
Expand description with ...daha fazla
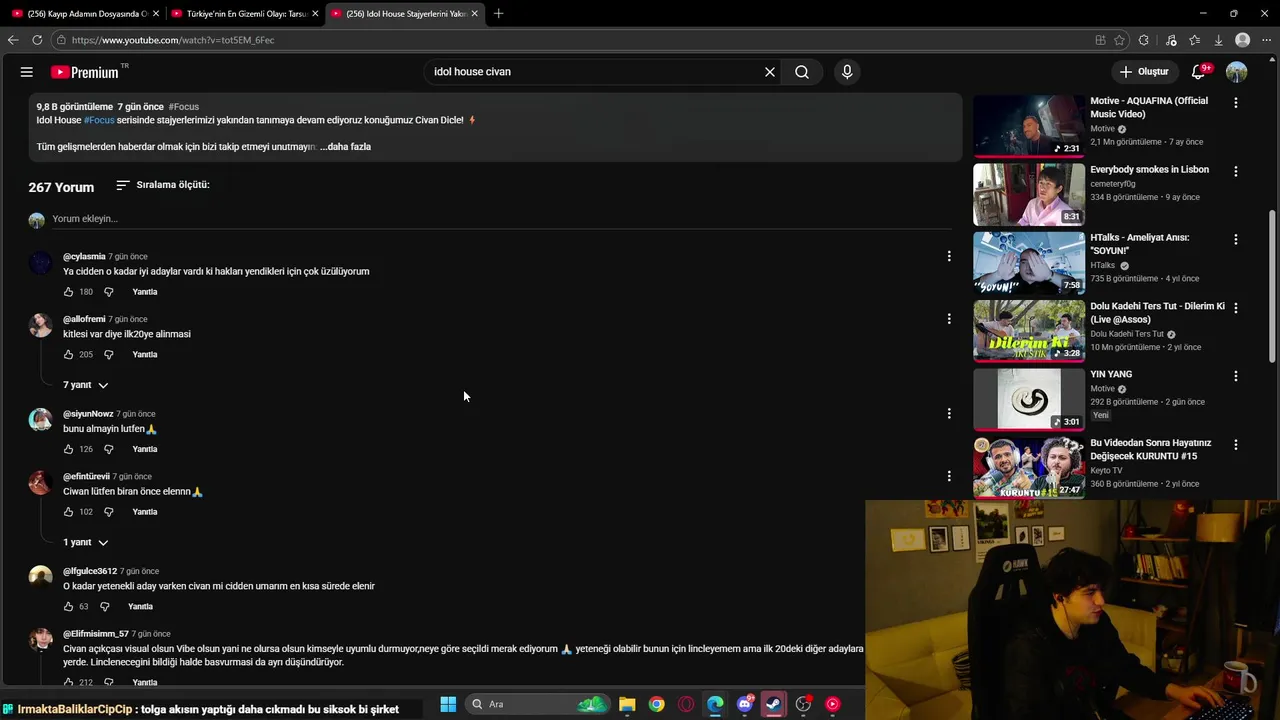click(x=346, y=147)
